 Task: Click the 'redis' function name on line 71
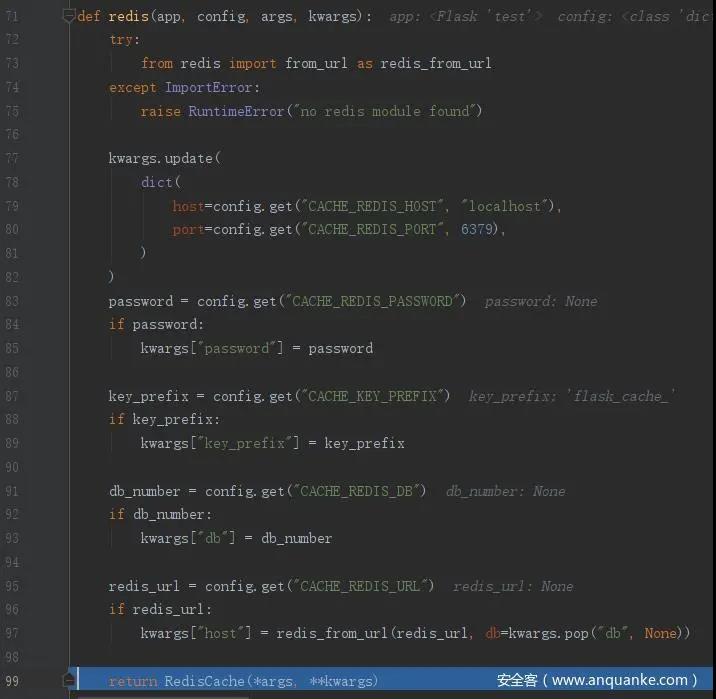click(128, 16)
